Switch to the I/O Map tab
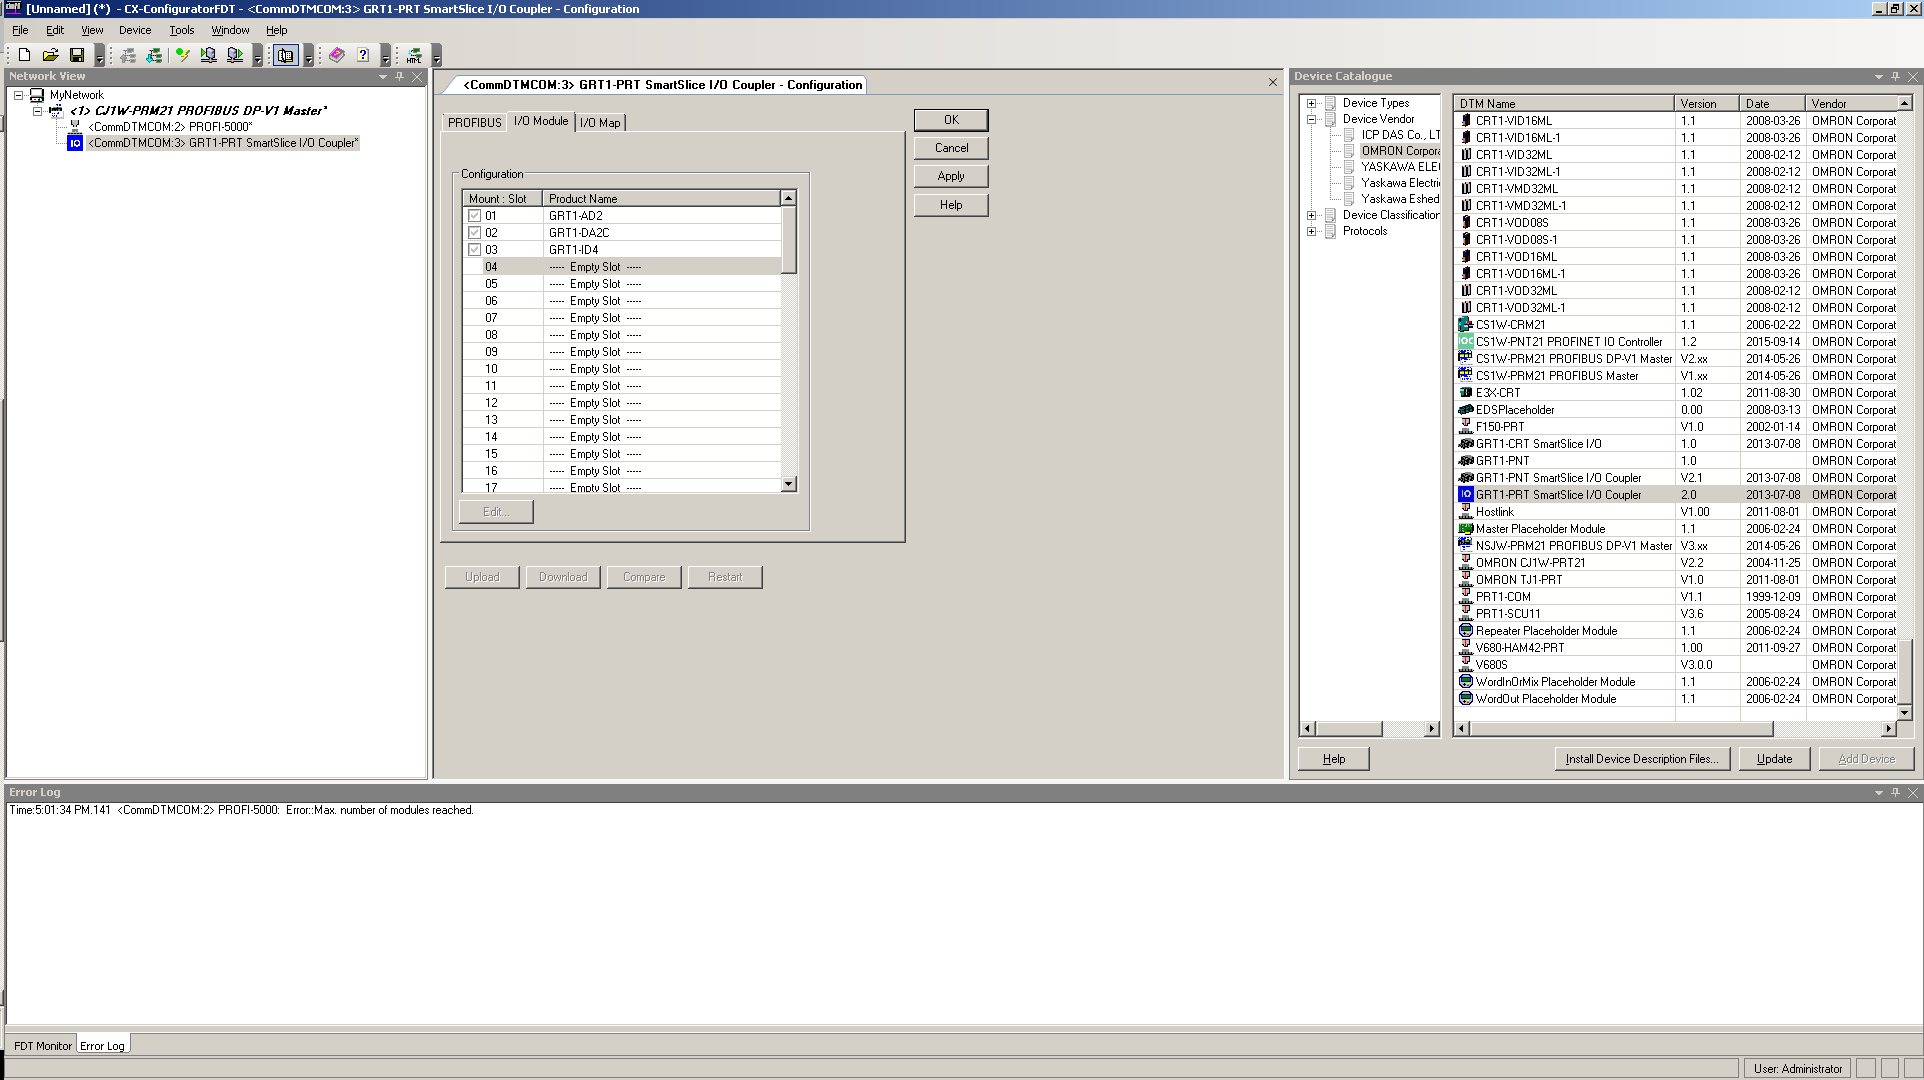 (x=600, y=123)
